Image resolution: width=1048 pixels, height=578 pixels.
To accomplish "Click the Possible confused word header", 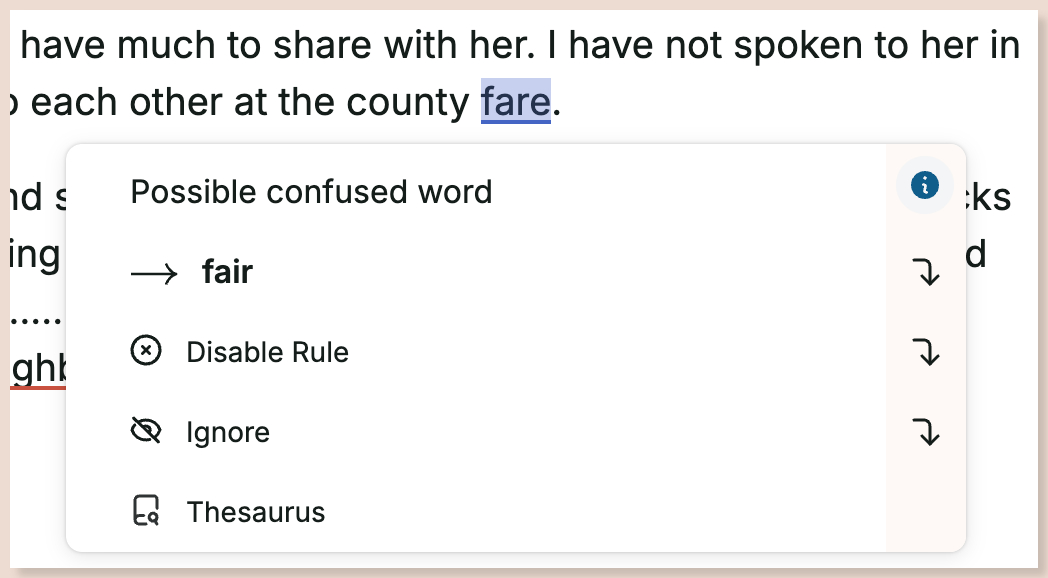I will pyautogui.click(x=310, y=191).
